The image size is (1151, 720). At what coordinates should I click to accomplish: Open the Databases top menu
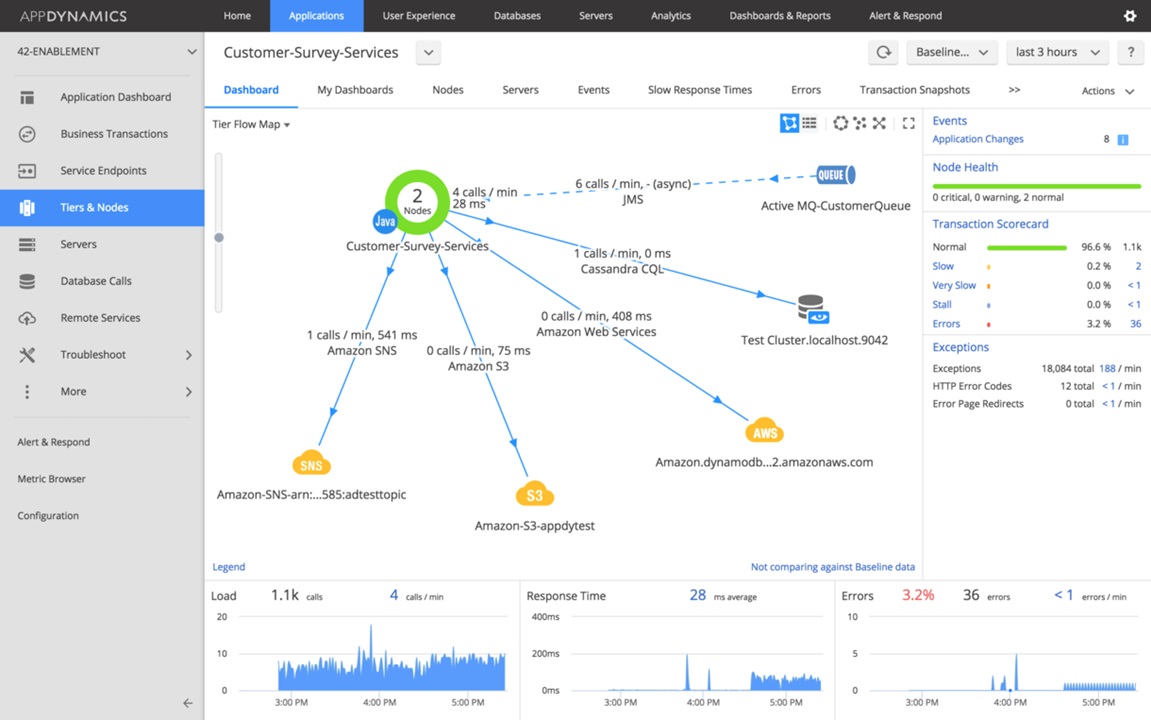[x=517, y=15]
